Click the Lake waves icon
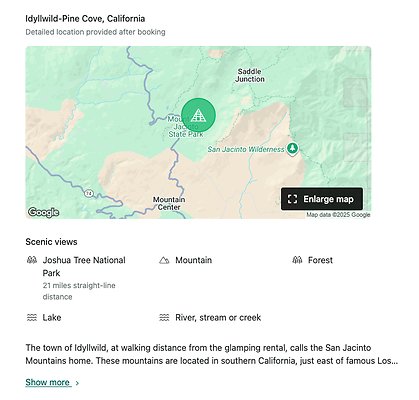The width and height of the screenshot is (419, 400). click(x=32, y=317)
